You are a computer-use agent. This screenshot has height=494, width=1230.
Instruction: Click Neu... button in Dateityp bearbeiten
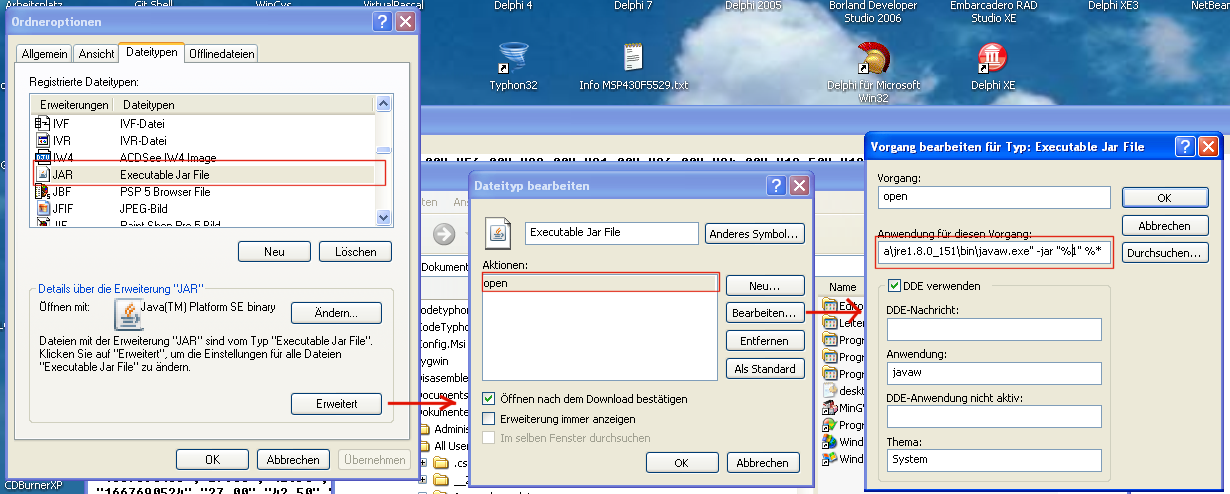tap(766, 285)
